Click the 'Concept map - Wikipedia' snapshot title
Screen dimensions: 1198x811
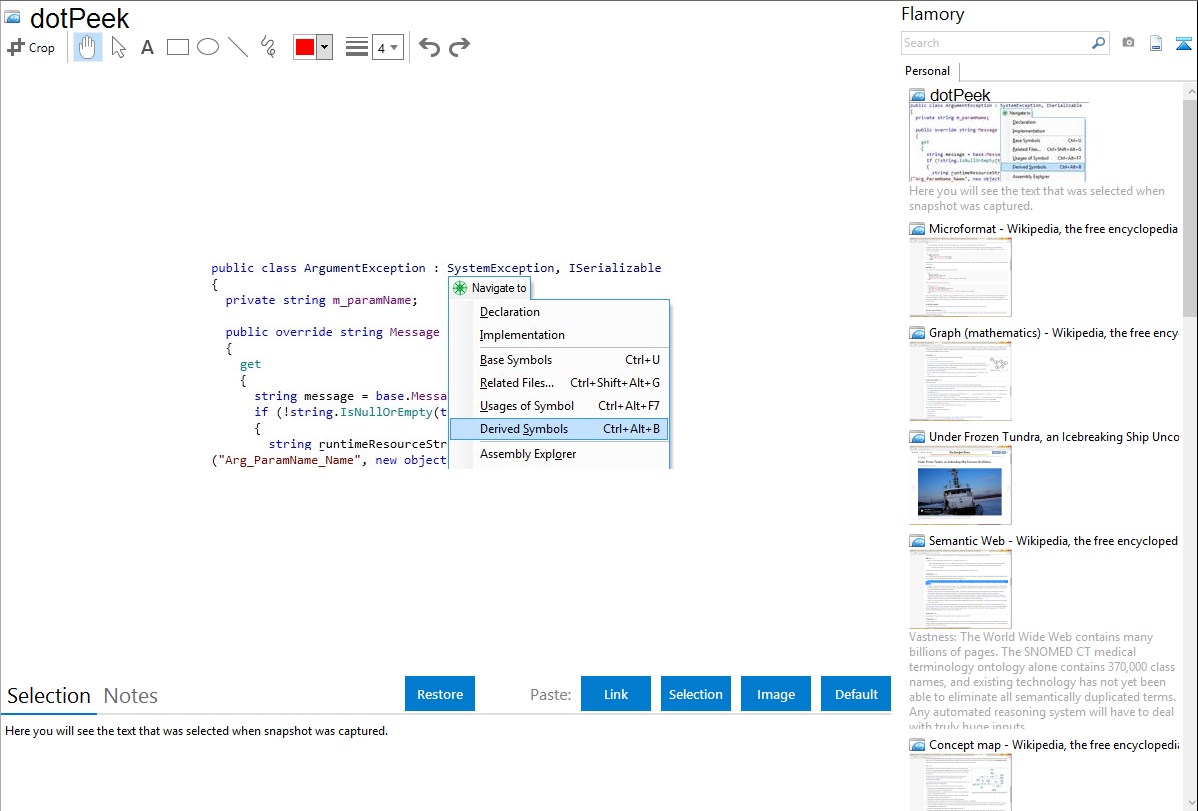click(1053, 744)
